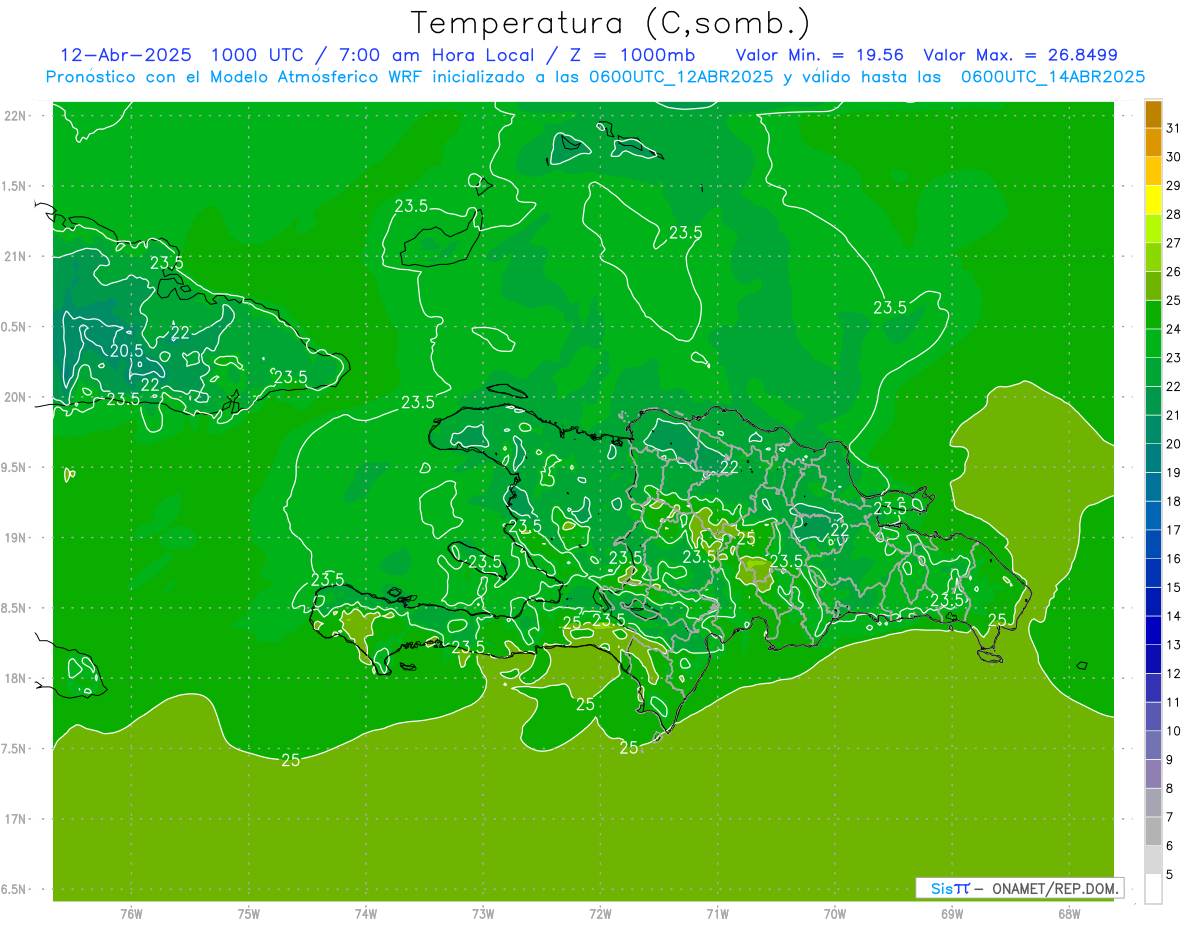1200x927 pixels.
Task: Click the purple swatch between 8 and 9
Action: pos(1153,774)
